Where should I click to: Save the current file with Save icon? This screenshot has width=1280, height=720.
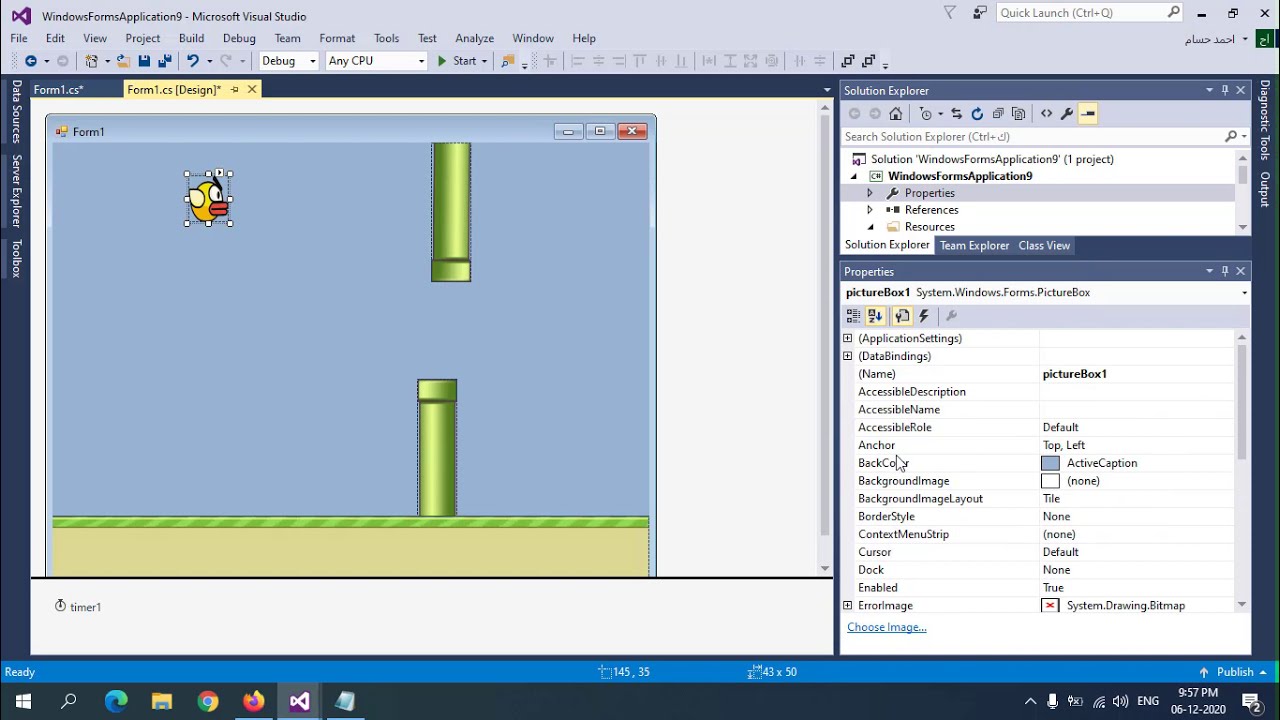point(144,61)
